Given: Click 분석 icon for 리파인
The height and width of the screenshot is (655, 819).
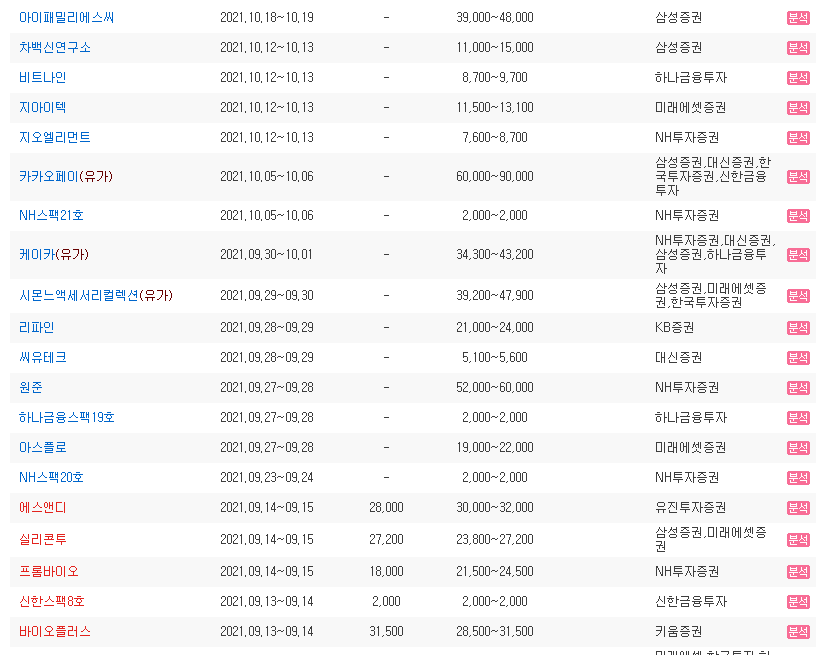Looking at the screenshot, I should [798, 328].
